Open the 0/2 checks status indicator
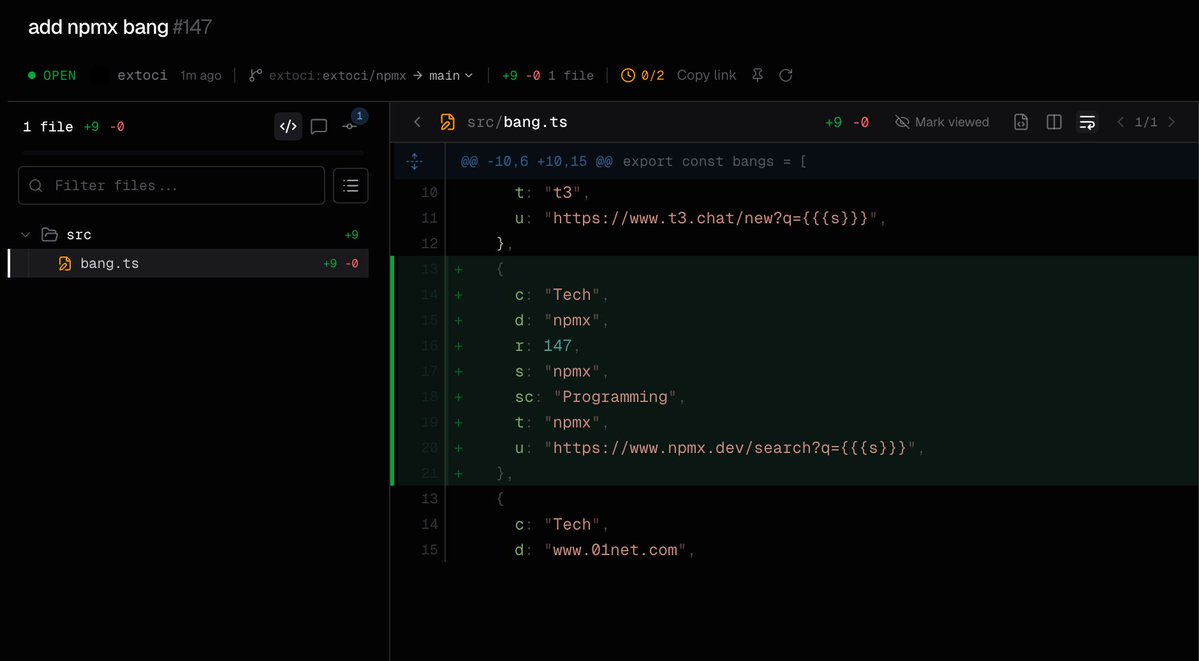 (x=642, y=75)
